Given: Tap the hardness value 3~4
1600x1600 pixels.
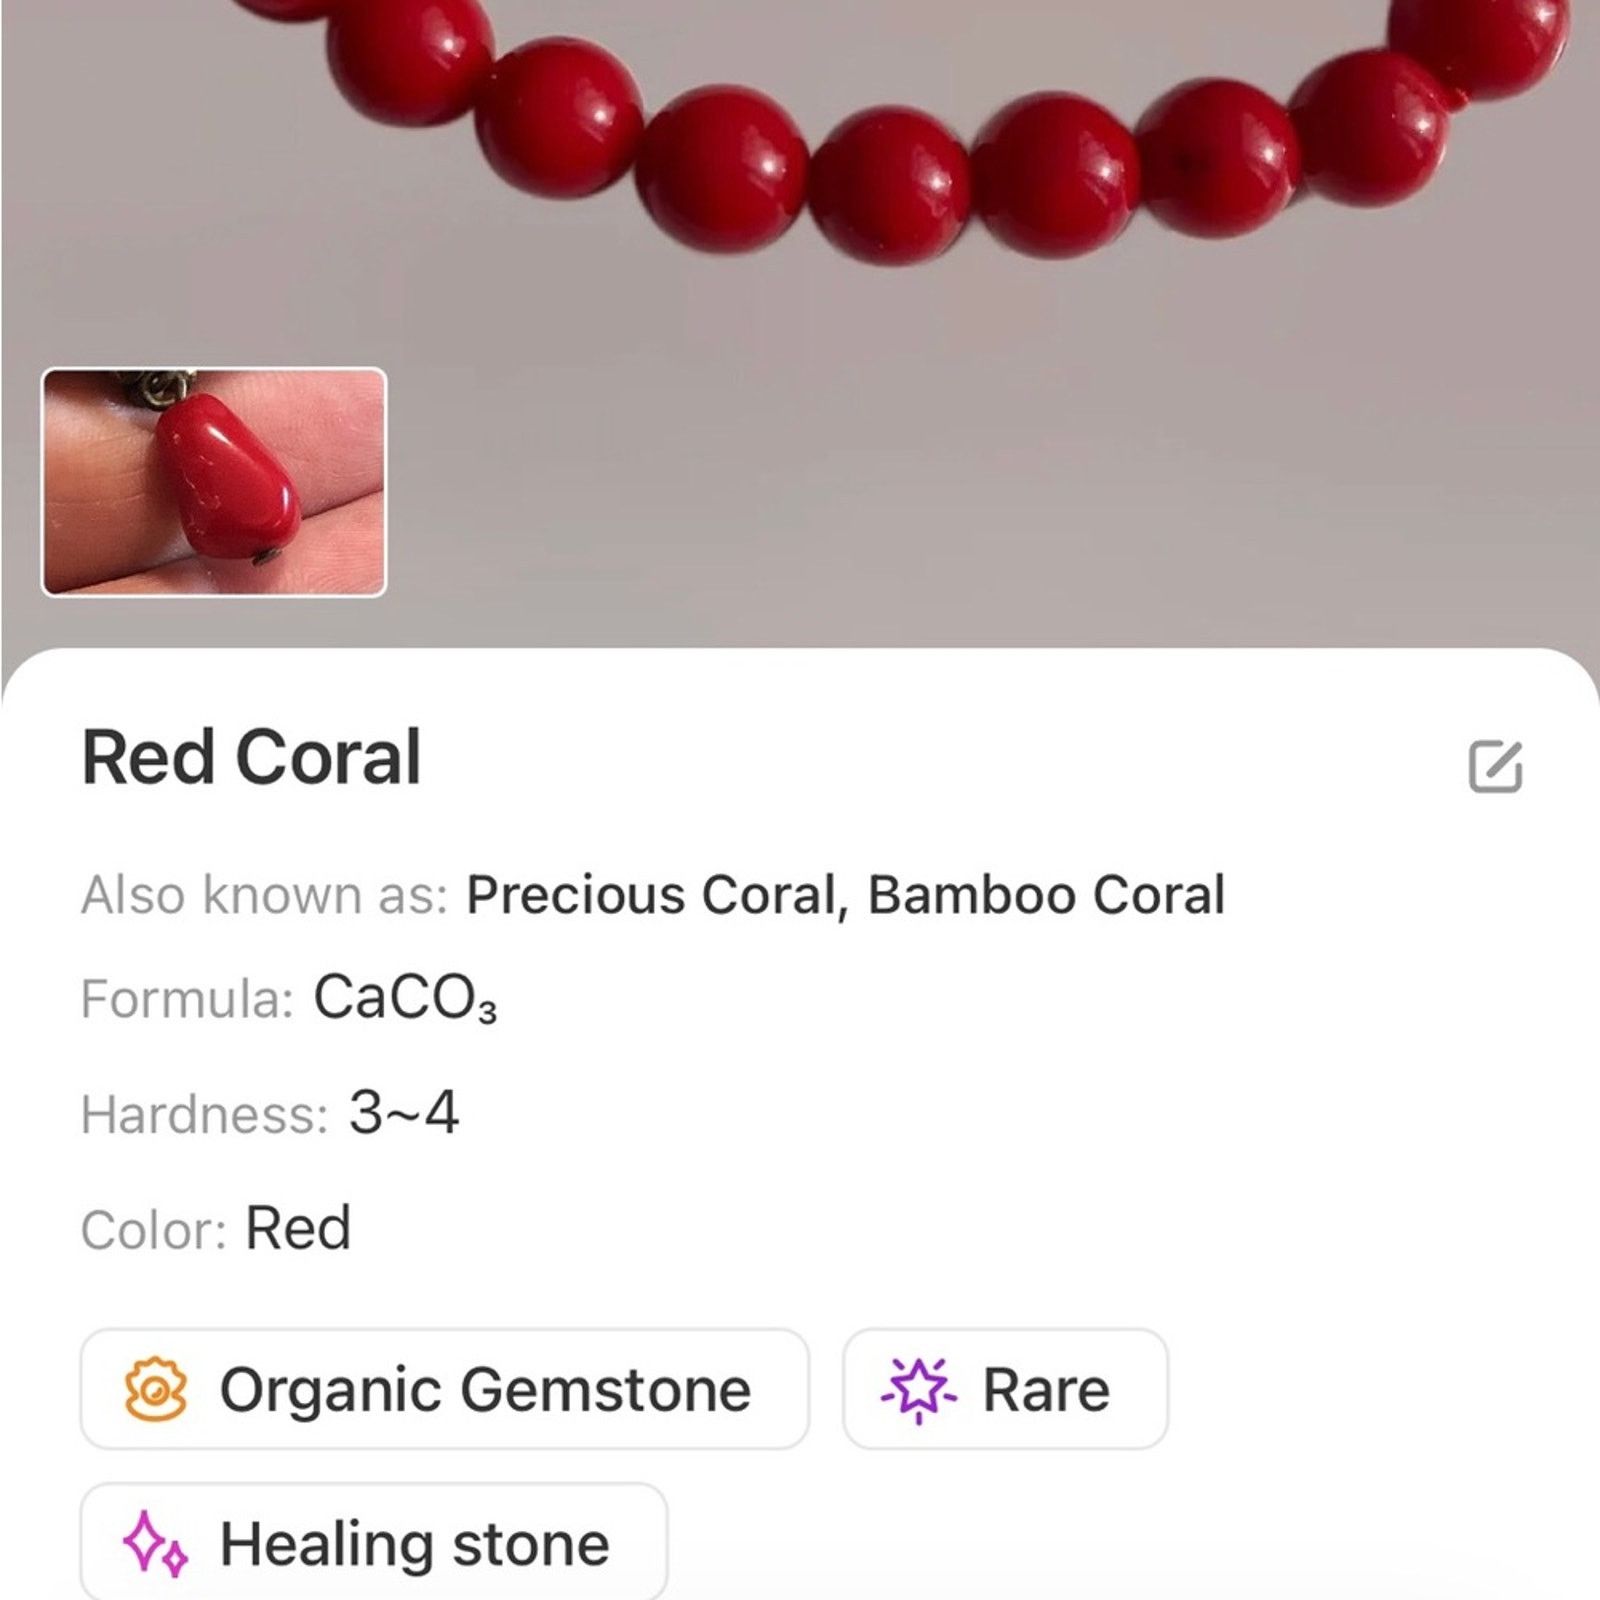Looking at the screenshot, I should coord(404,1112).
